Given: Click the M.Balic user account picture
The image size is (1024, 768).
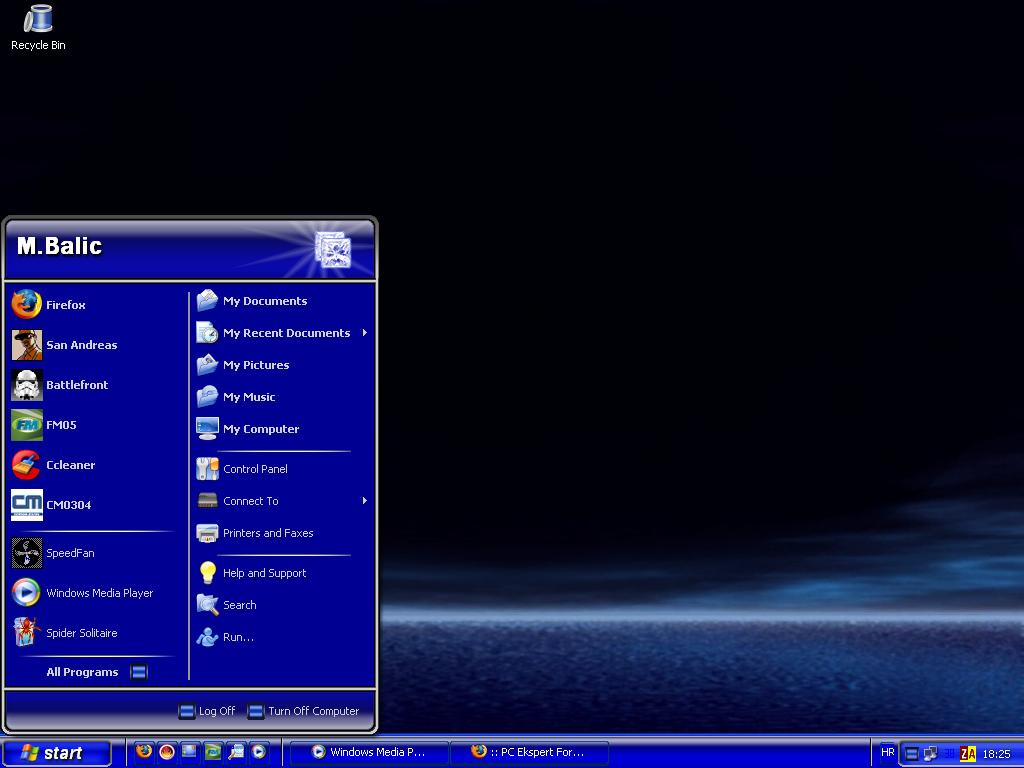Looking at the screenshot, I should point(333,250).
